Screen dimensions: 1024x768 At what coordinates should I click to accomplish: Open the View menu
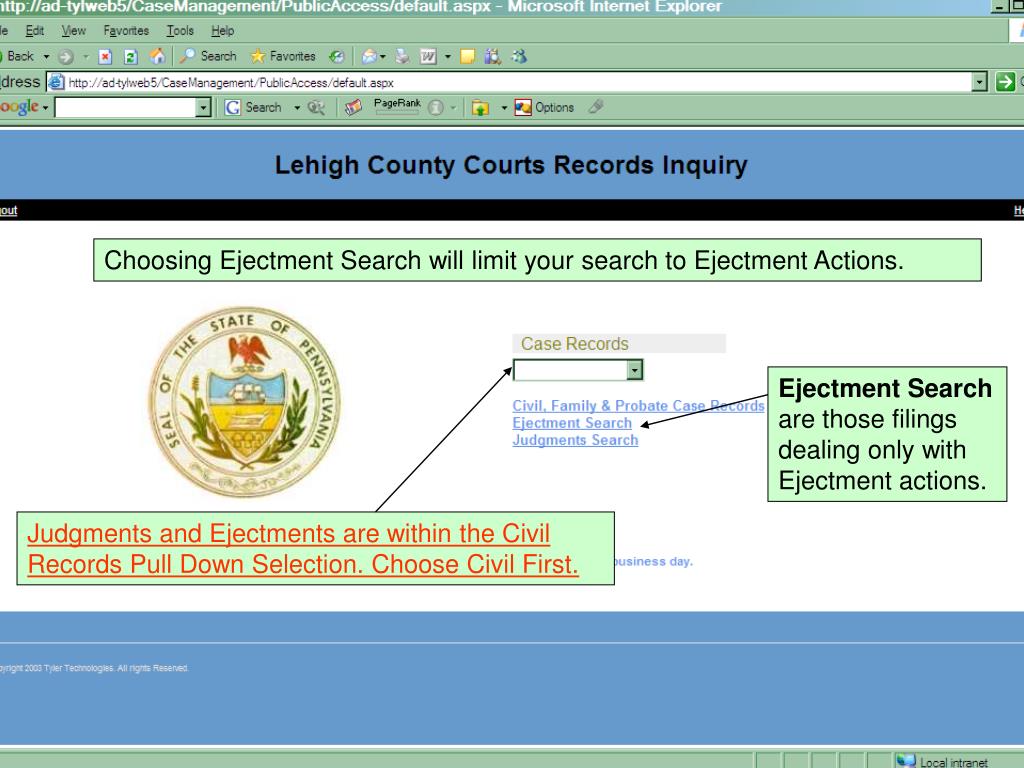[73, 31]
